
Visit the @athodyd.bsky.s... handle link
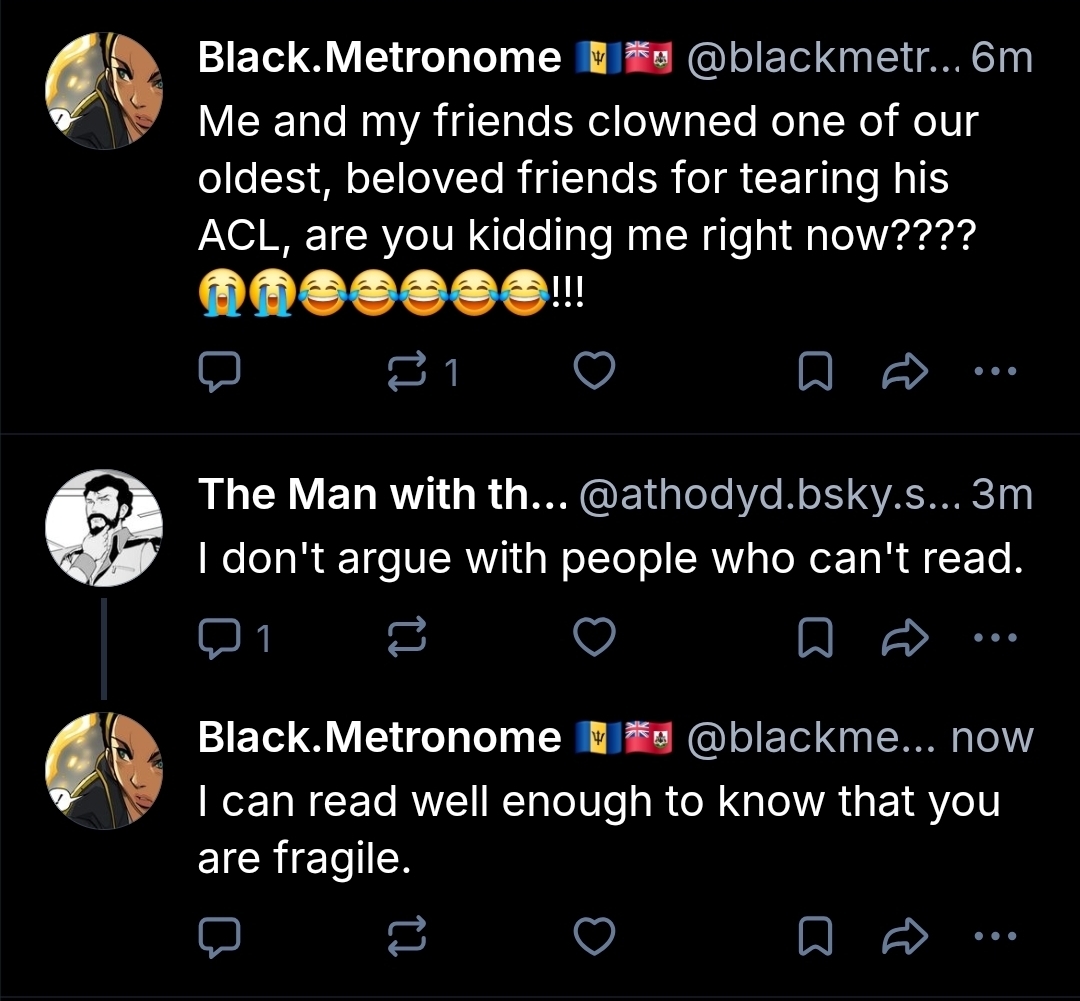pyautogui.click(x=768, y=494)
